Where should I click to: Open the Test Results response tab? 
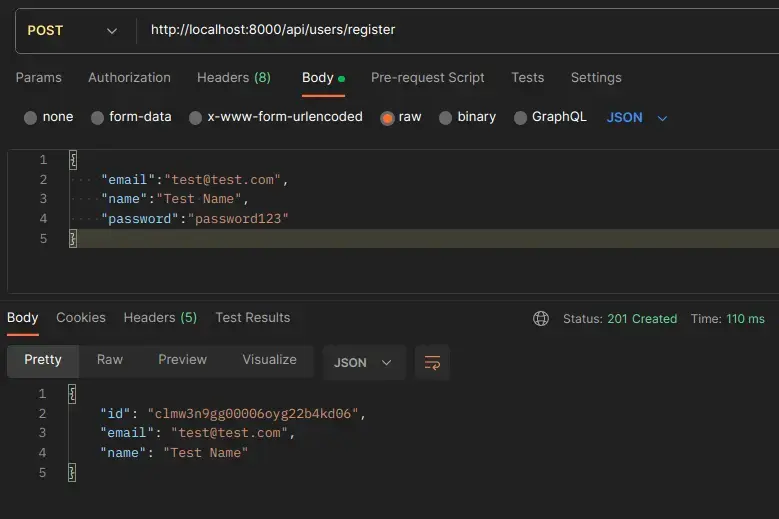pyautogui.click(x=252, y=318)
